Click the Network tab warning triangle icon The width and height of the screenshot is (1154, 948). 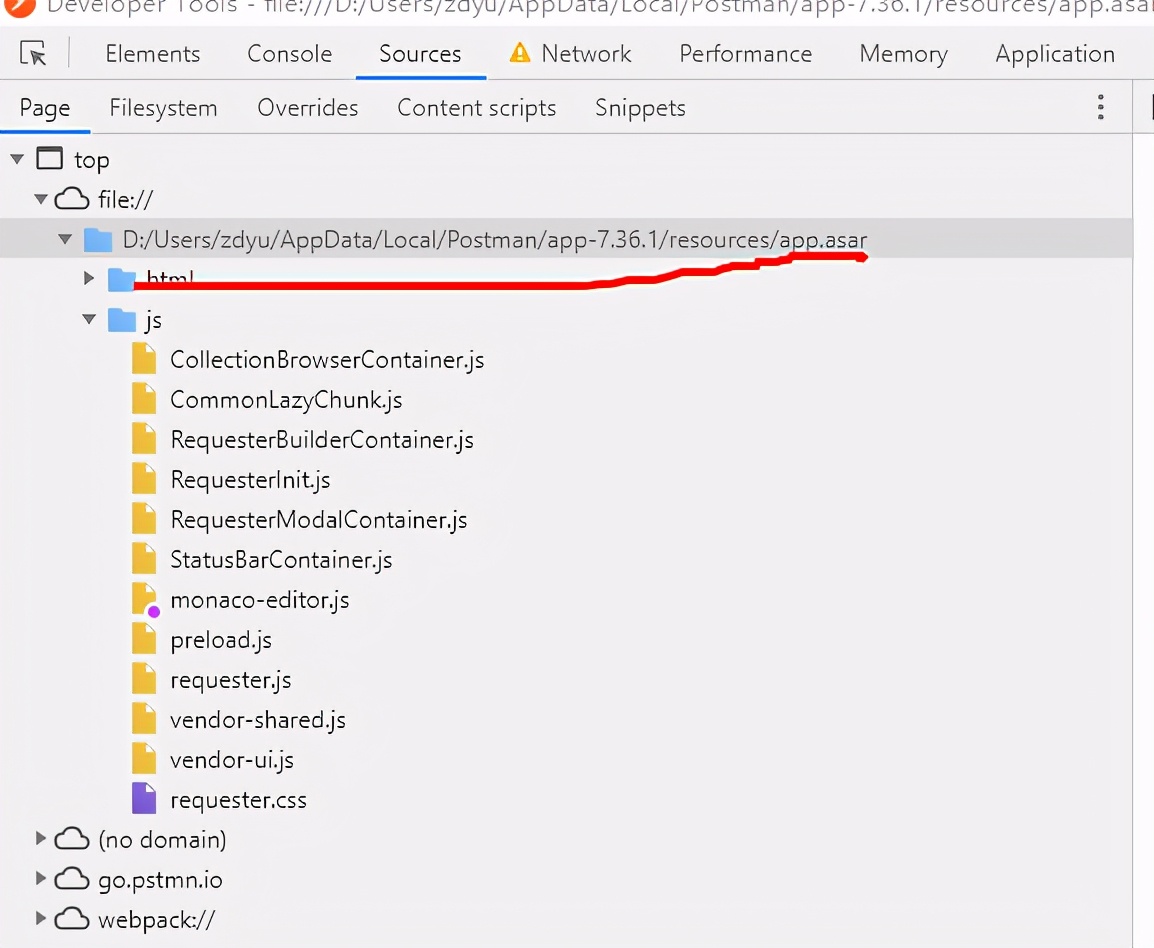[520, 53]
